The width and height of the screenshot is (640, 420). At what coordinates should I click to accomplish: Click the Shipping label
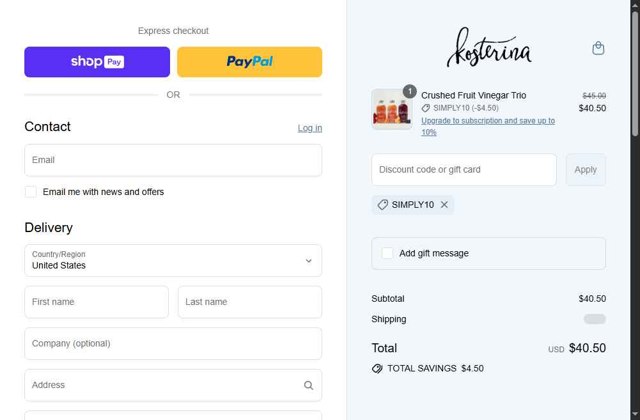[x=389, y=319]
